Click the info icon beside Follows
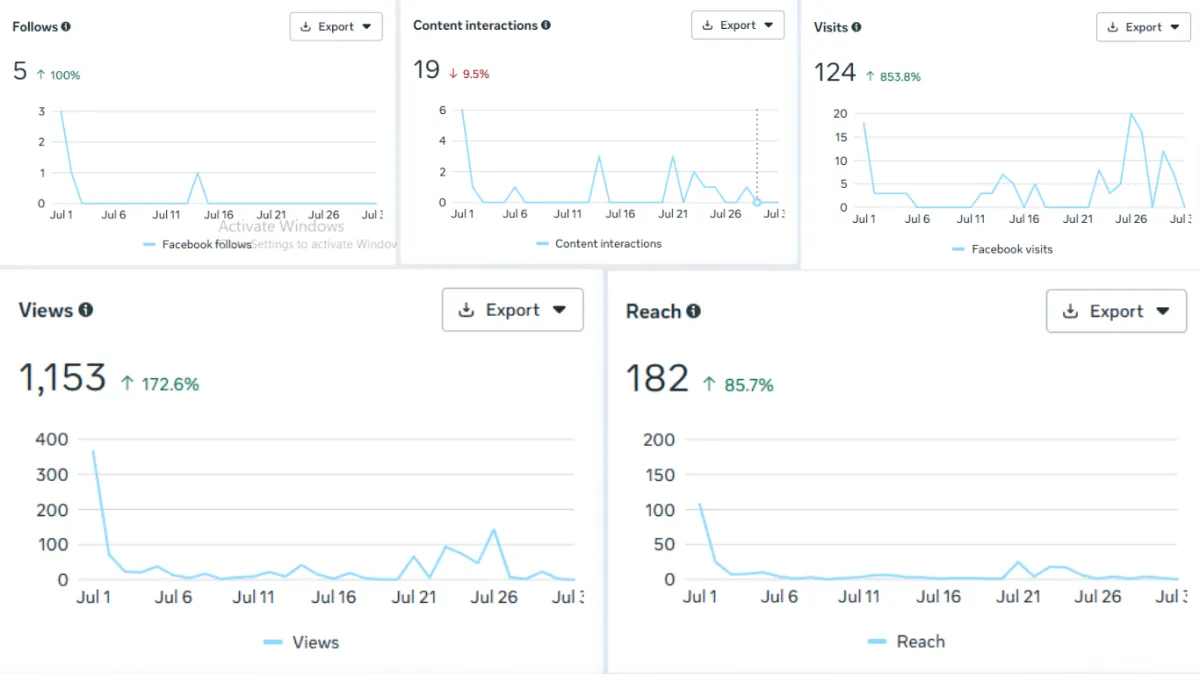The image size is (1200, 674). [66, 27]
